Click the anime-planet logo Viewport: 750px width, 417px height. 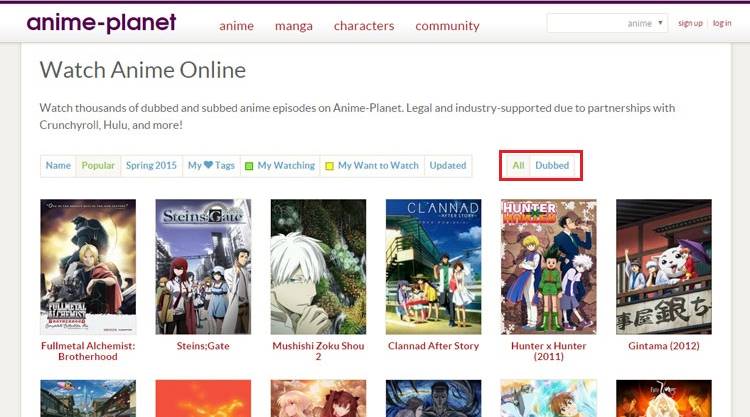(101, 23)
